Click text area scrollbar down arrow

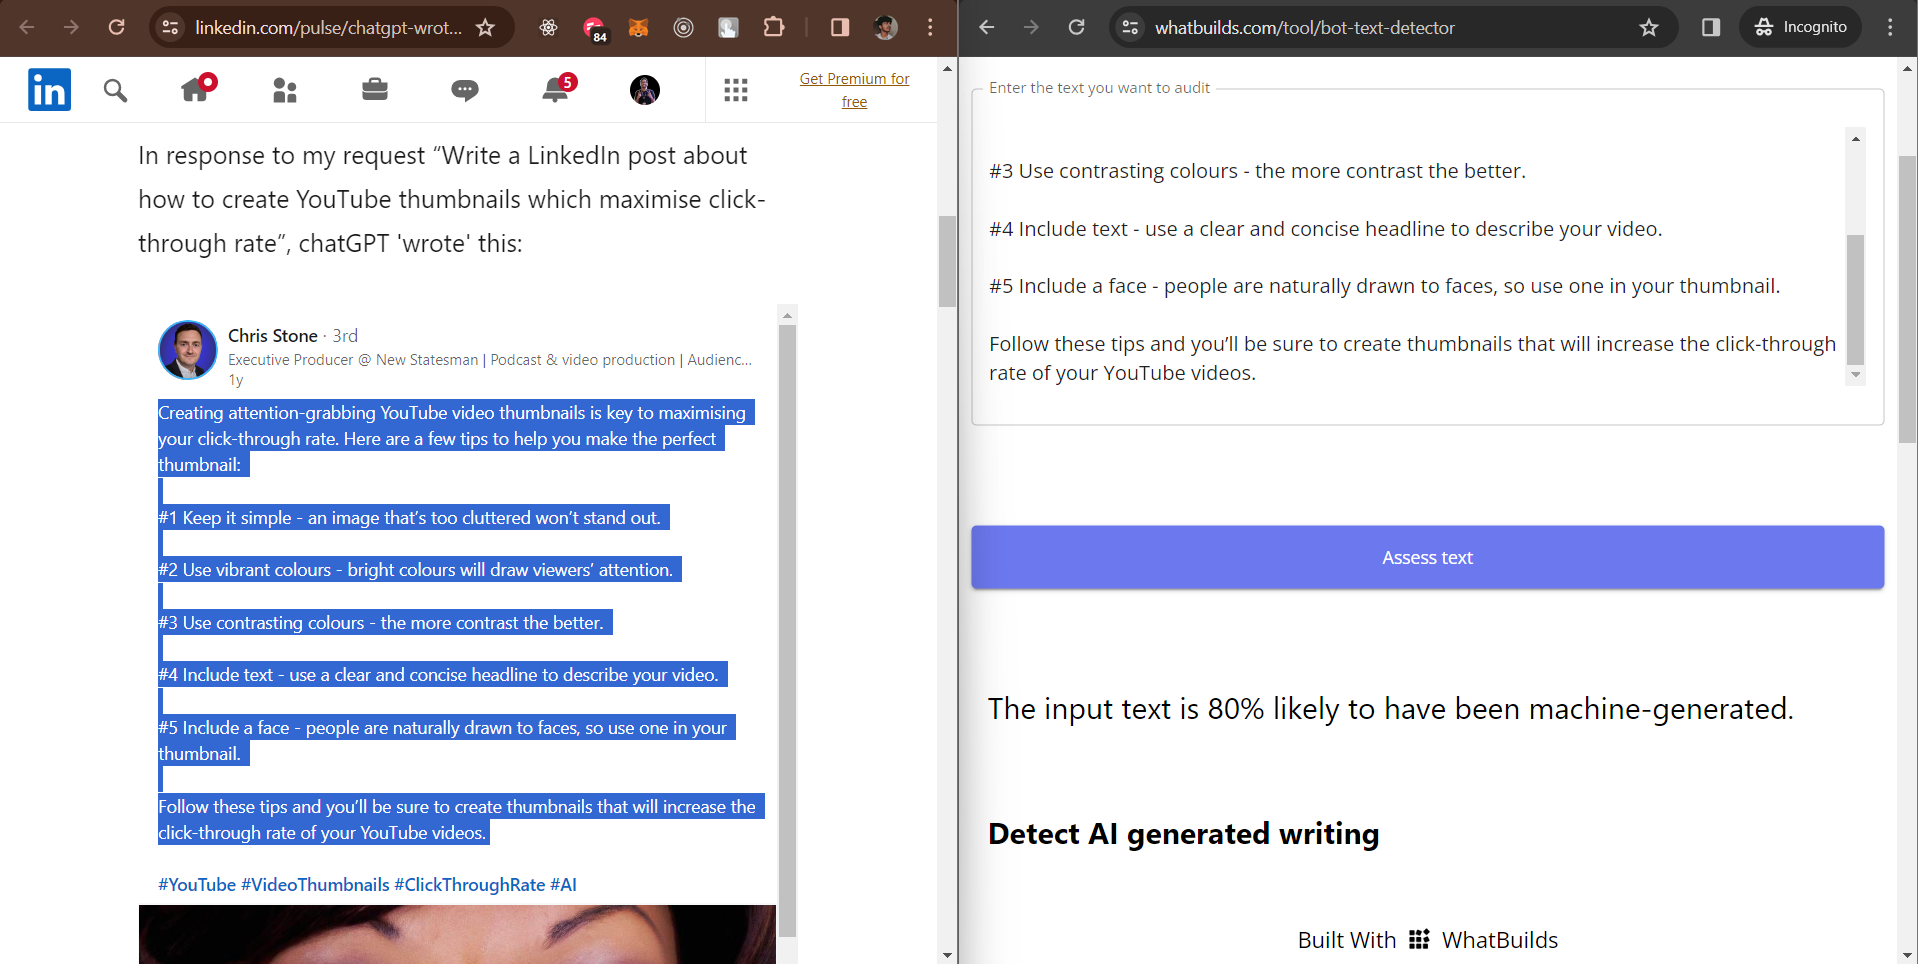(x=1856, y=375)
